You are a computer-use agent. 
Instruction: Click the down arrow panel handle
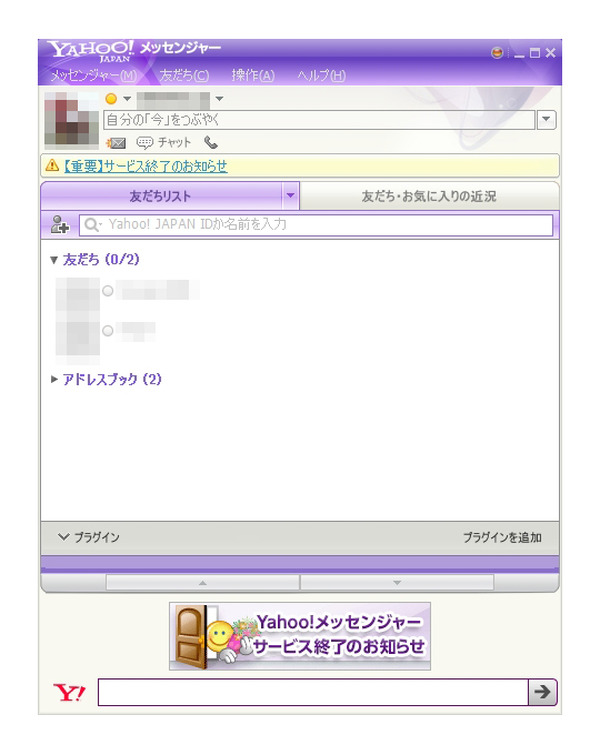397,583
